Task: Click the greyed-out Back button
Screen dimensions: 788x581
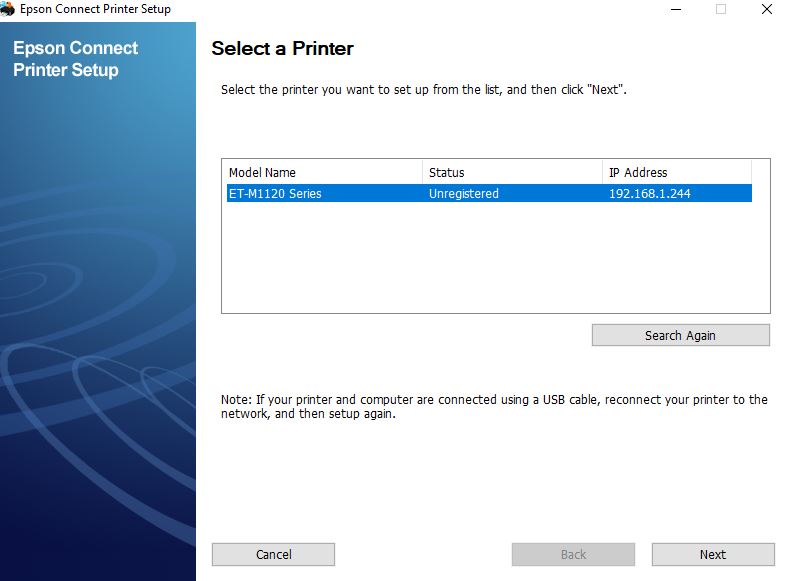Action: coord(573,554)
